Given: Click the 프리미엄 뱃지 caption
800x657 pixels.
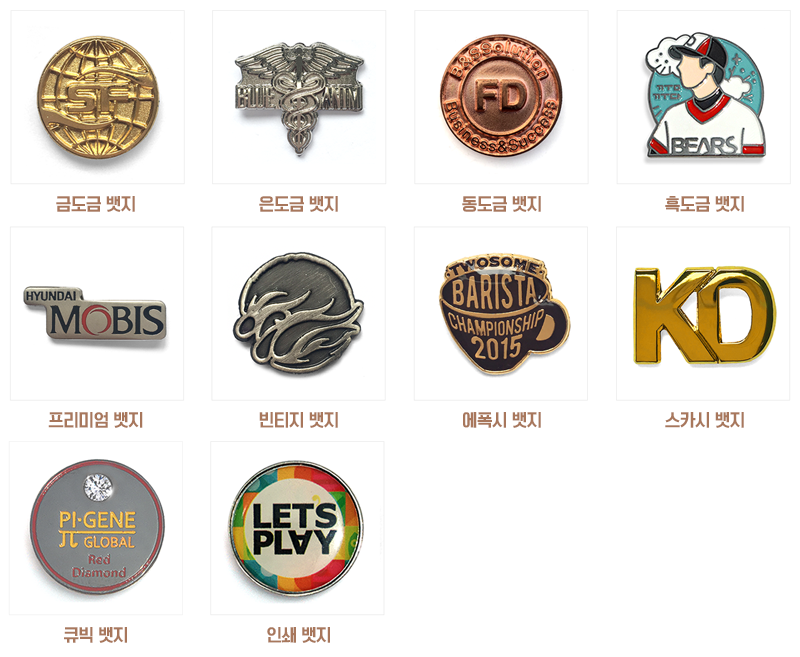Looking at the screenshot, I should point(96,420).
